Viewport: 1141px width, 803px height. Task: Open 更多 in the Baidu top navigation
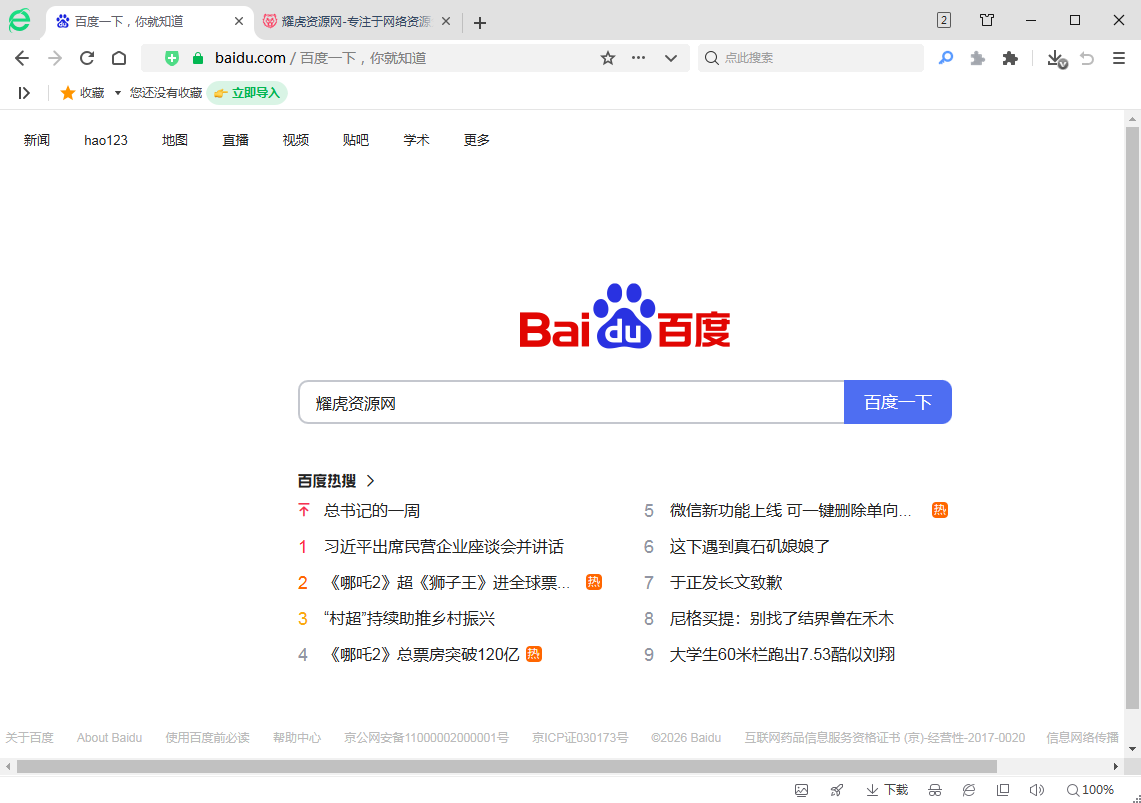point(477,140)
